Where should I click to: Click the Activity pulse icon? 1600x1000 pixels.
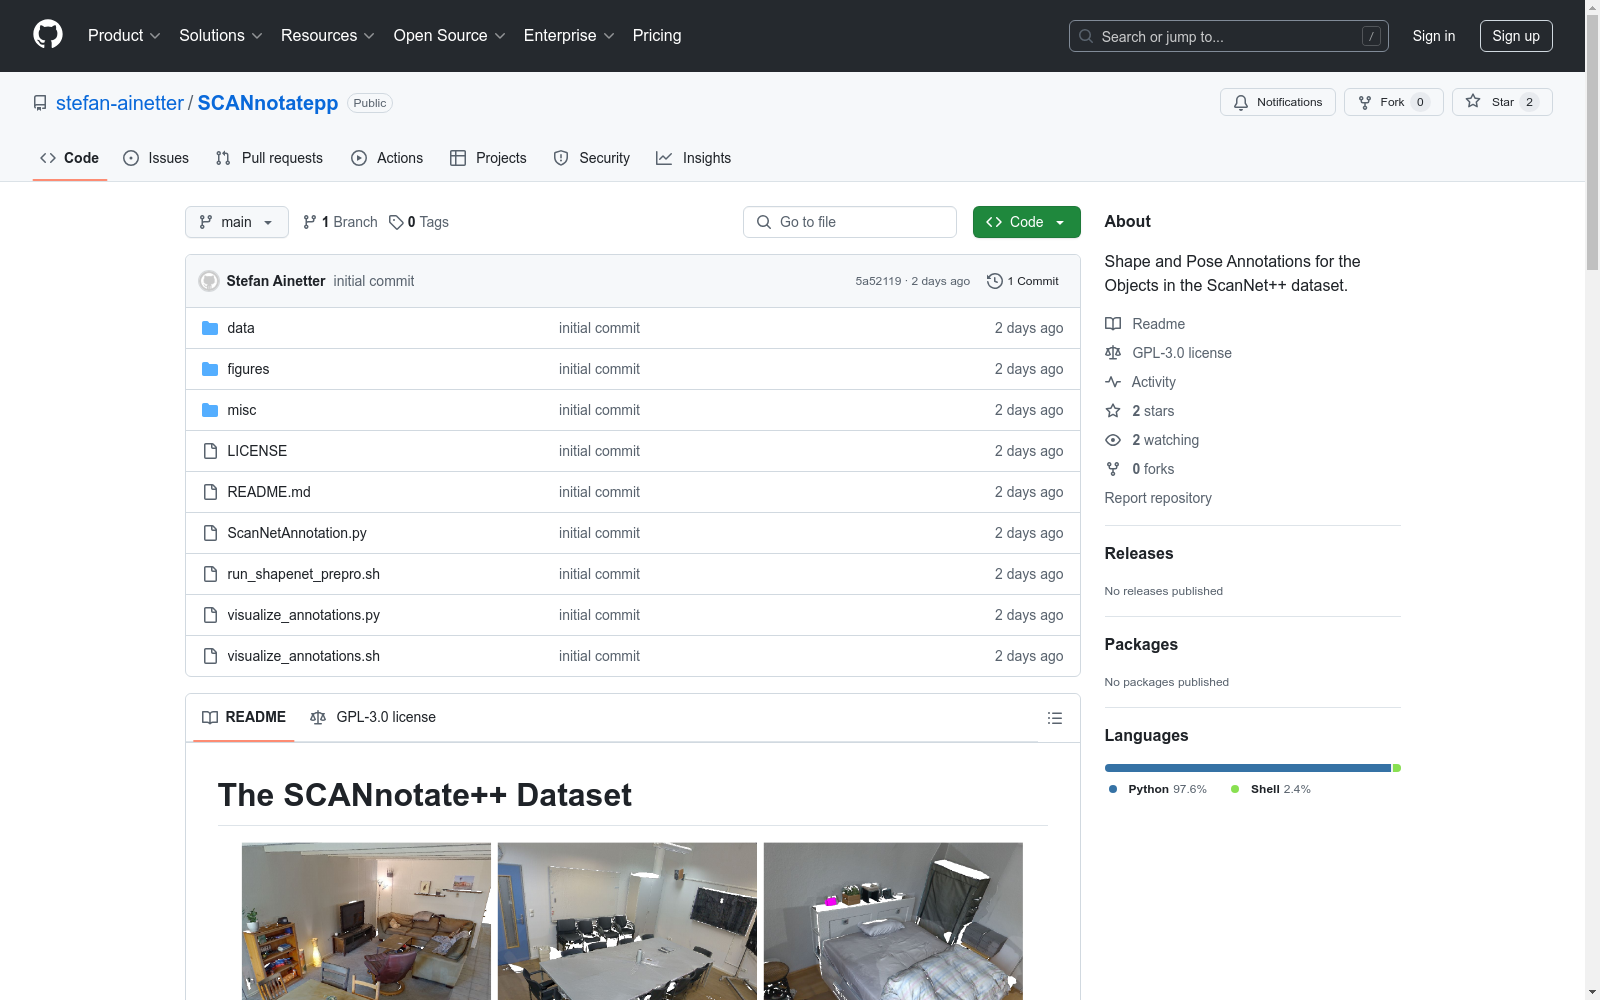coord(1113,382)
